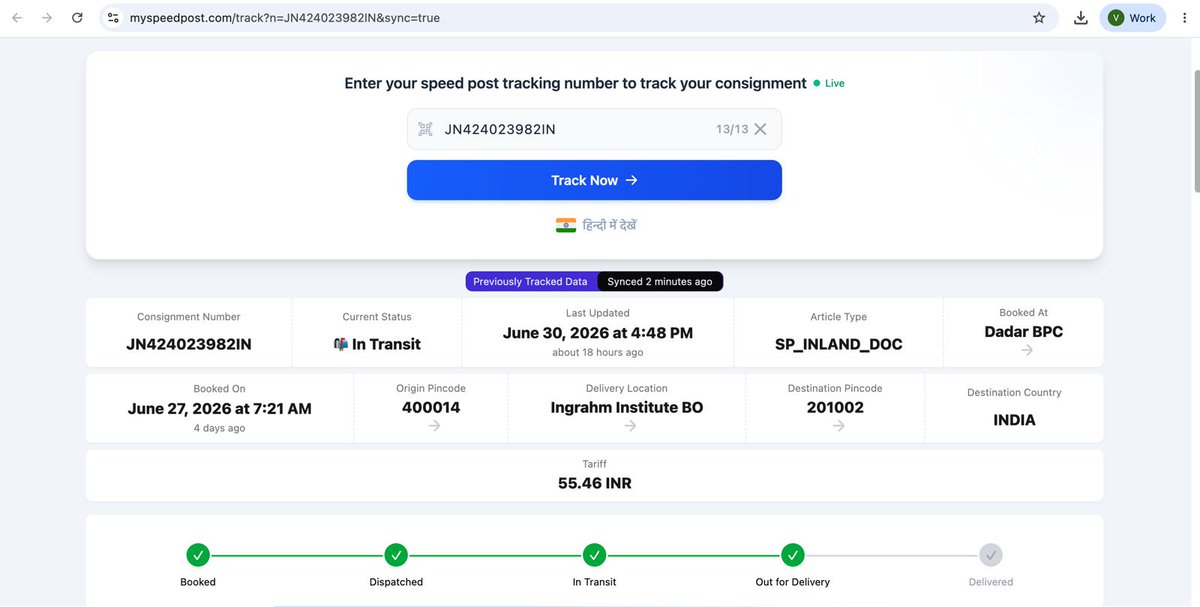The height and width of the screenshot is (607, 1200).
Task: Click the Dispatched step checkmark
Action: click(396, 555)
